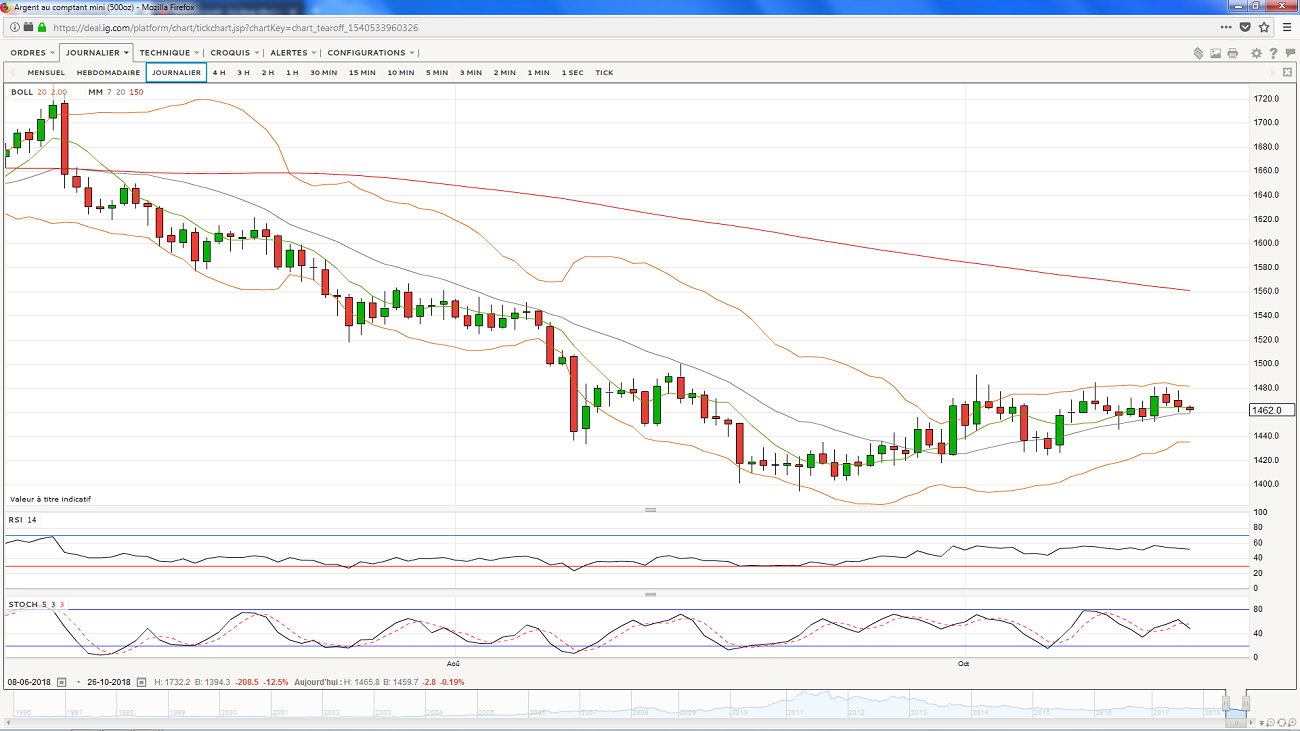
Task: Click the print chart icon
Action: click(x=1233, y=53)
